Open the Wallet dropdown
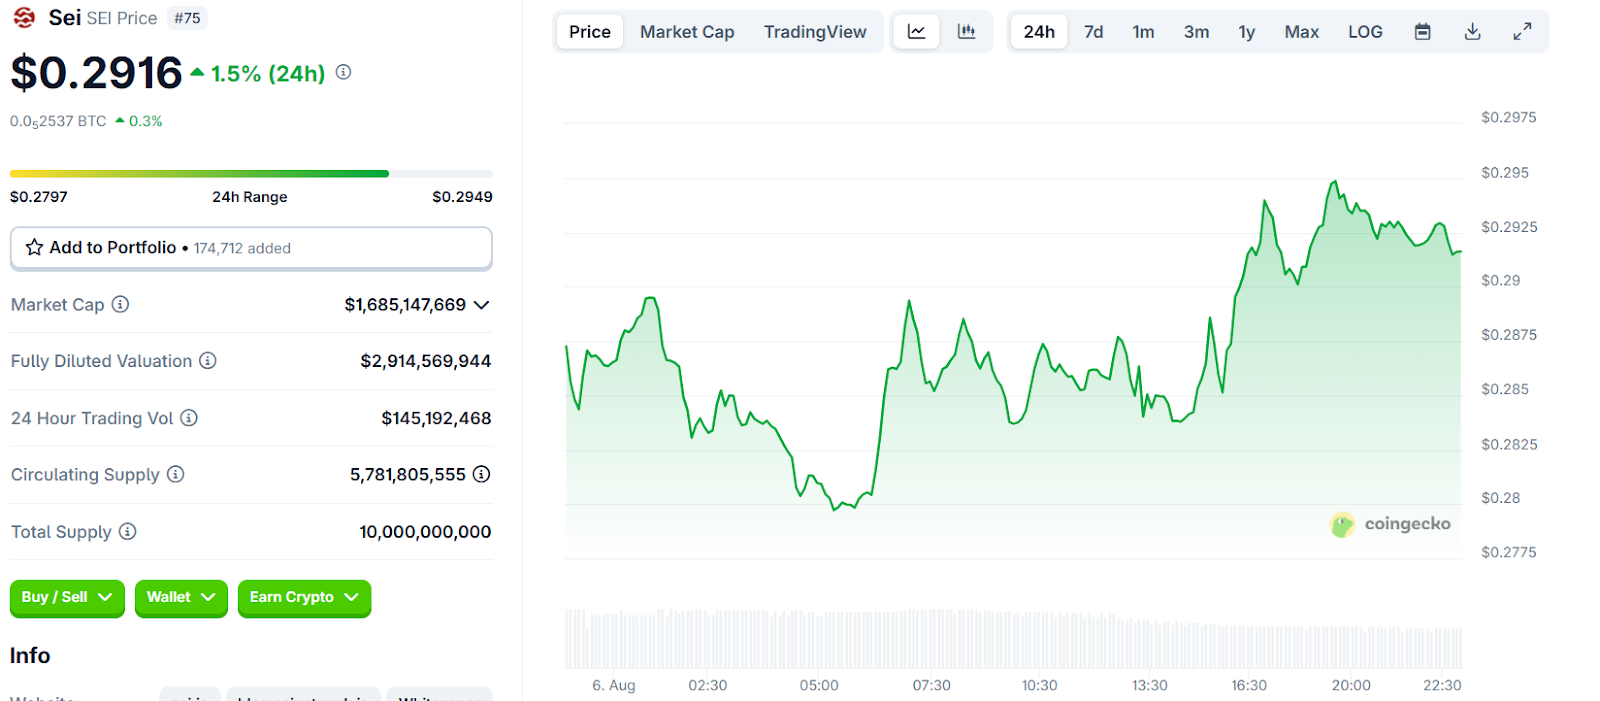Screen dimensions: 1600x701 click(x=181, y=597)
